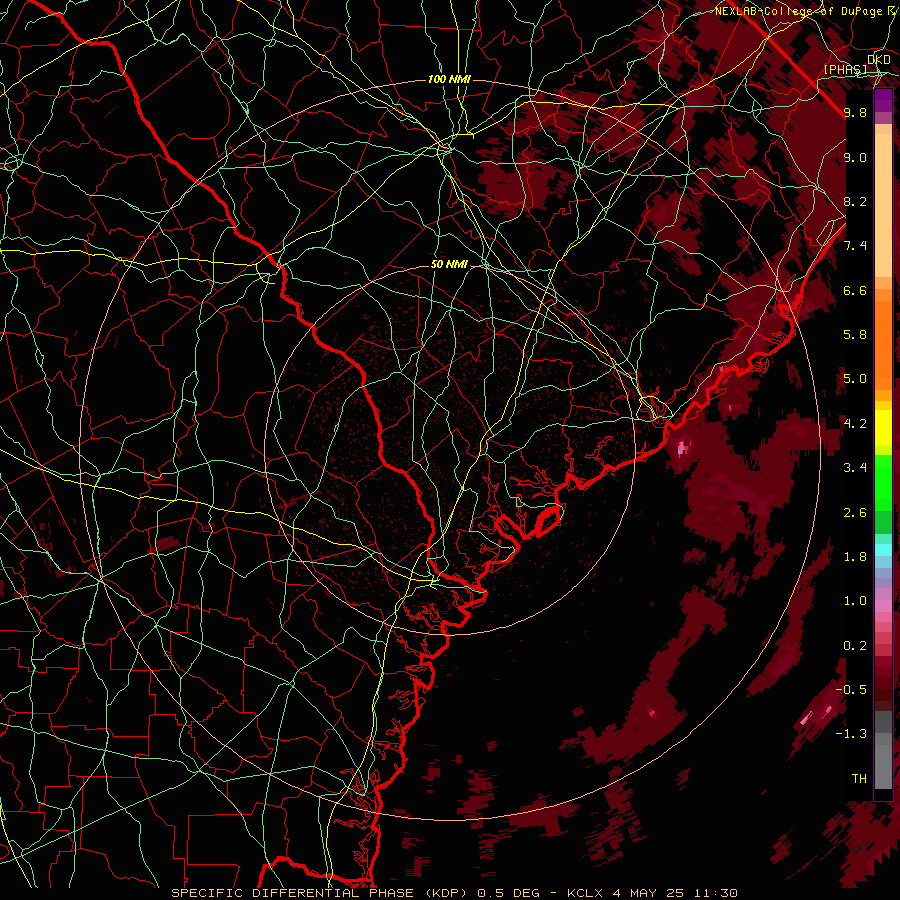Click the 100 NMI range ring label
900x900 pixels.
(449, 79)
